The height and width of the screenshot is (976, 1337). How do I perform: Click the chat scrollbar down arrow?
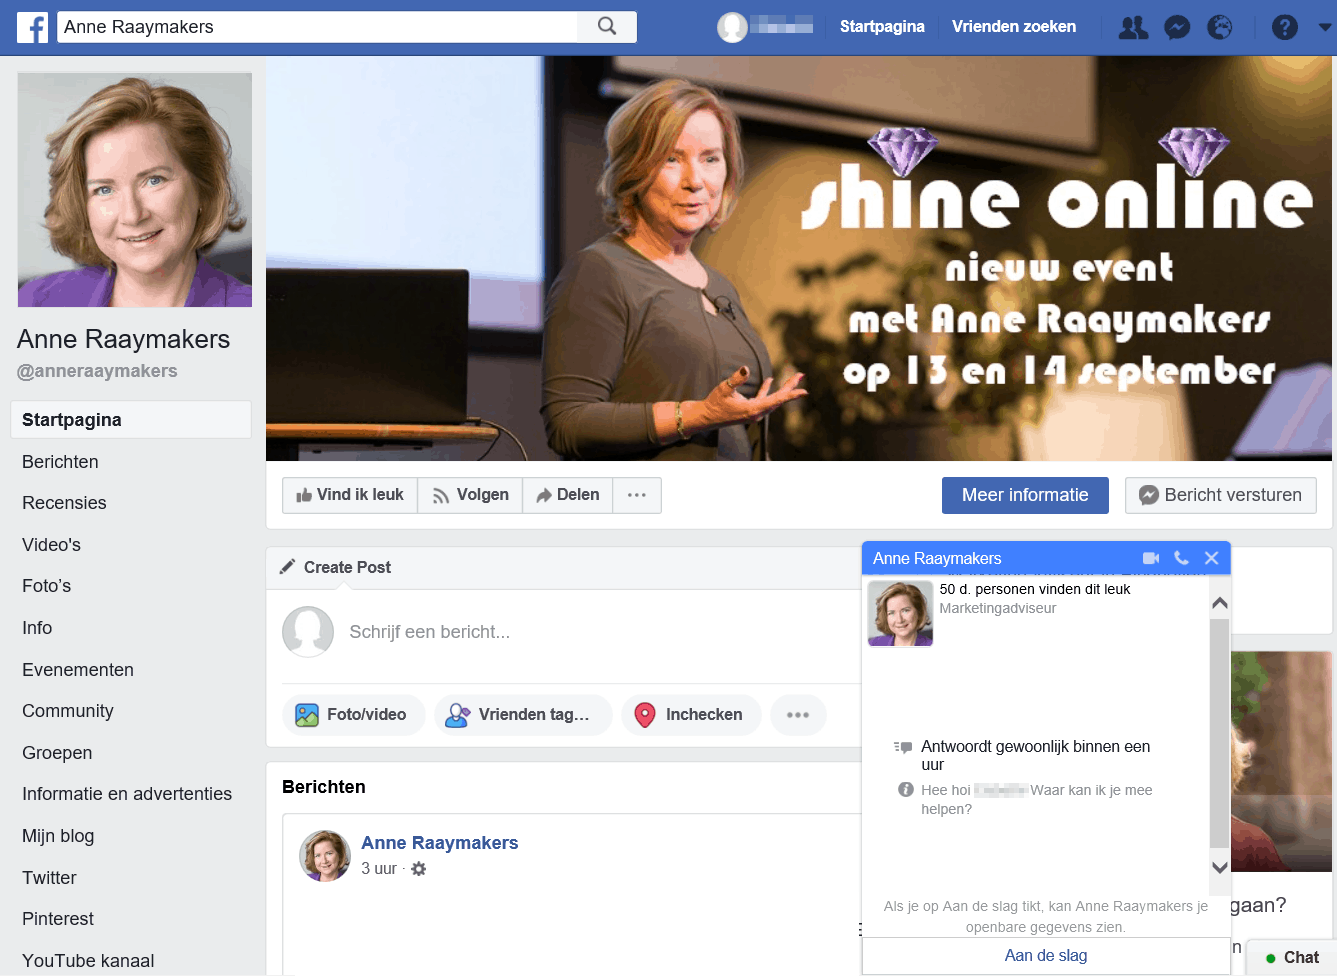(1220, 867)
